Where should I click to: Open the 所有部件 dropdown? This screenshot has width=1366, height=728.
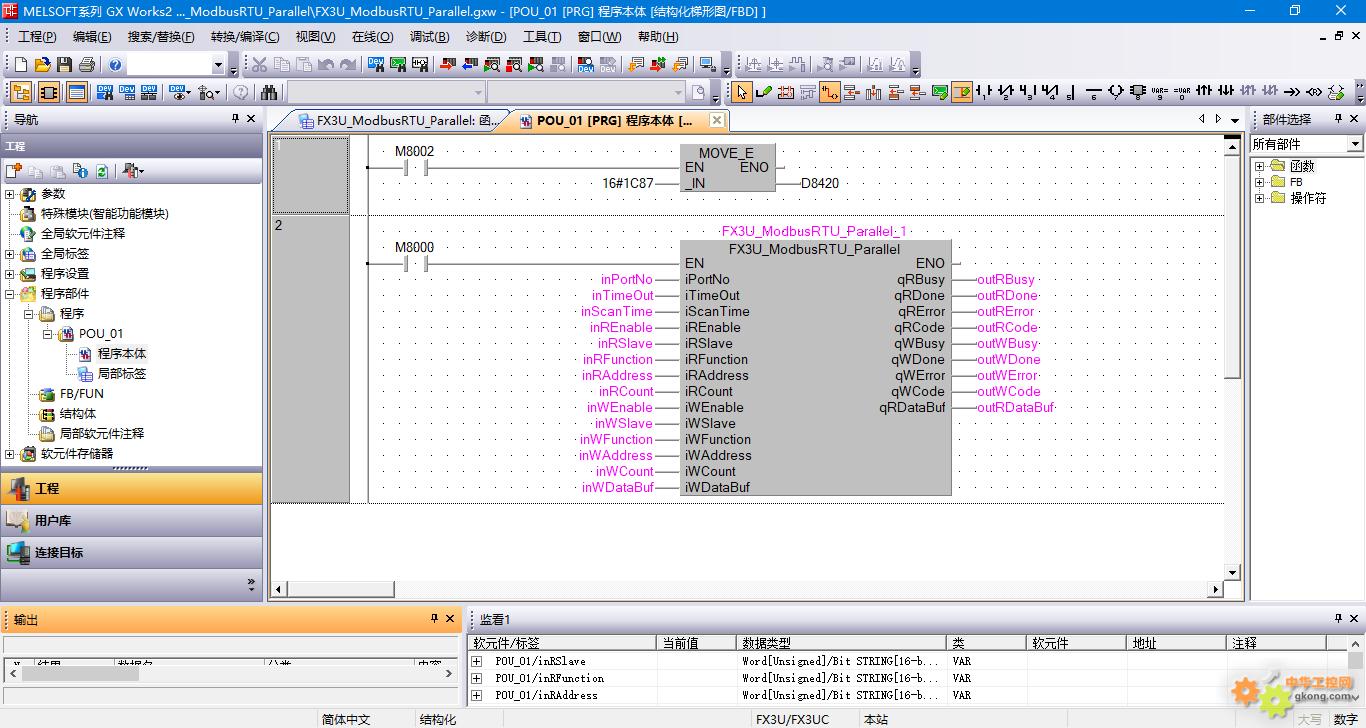(1355, 144)
